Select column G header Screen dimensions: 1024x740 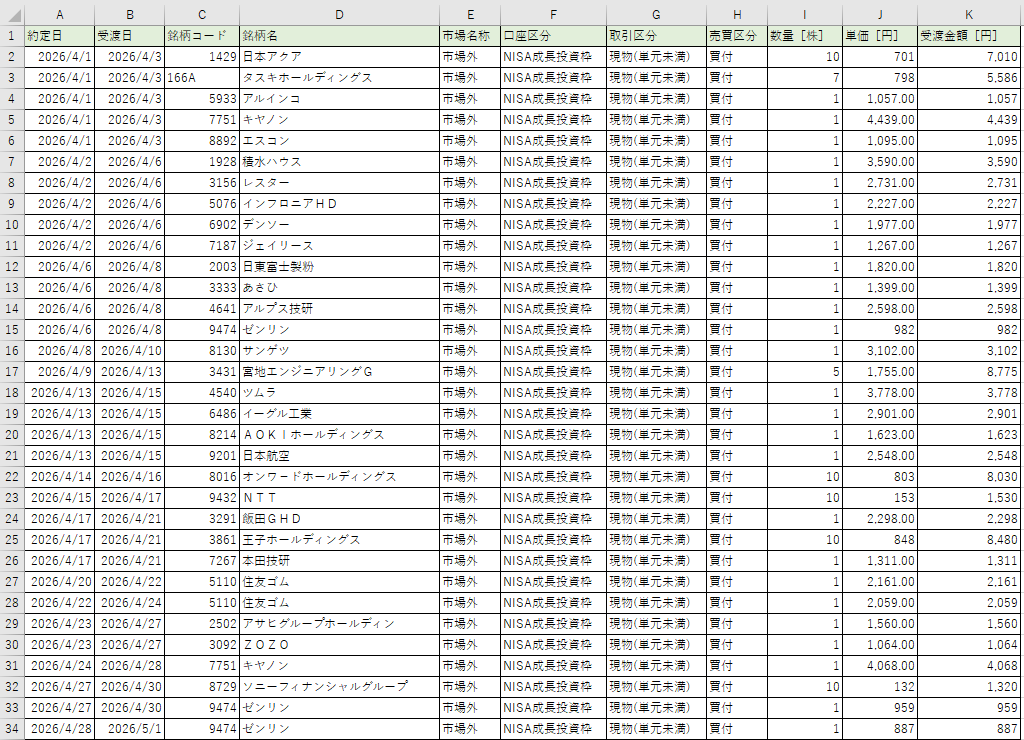[656, 14]
